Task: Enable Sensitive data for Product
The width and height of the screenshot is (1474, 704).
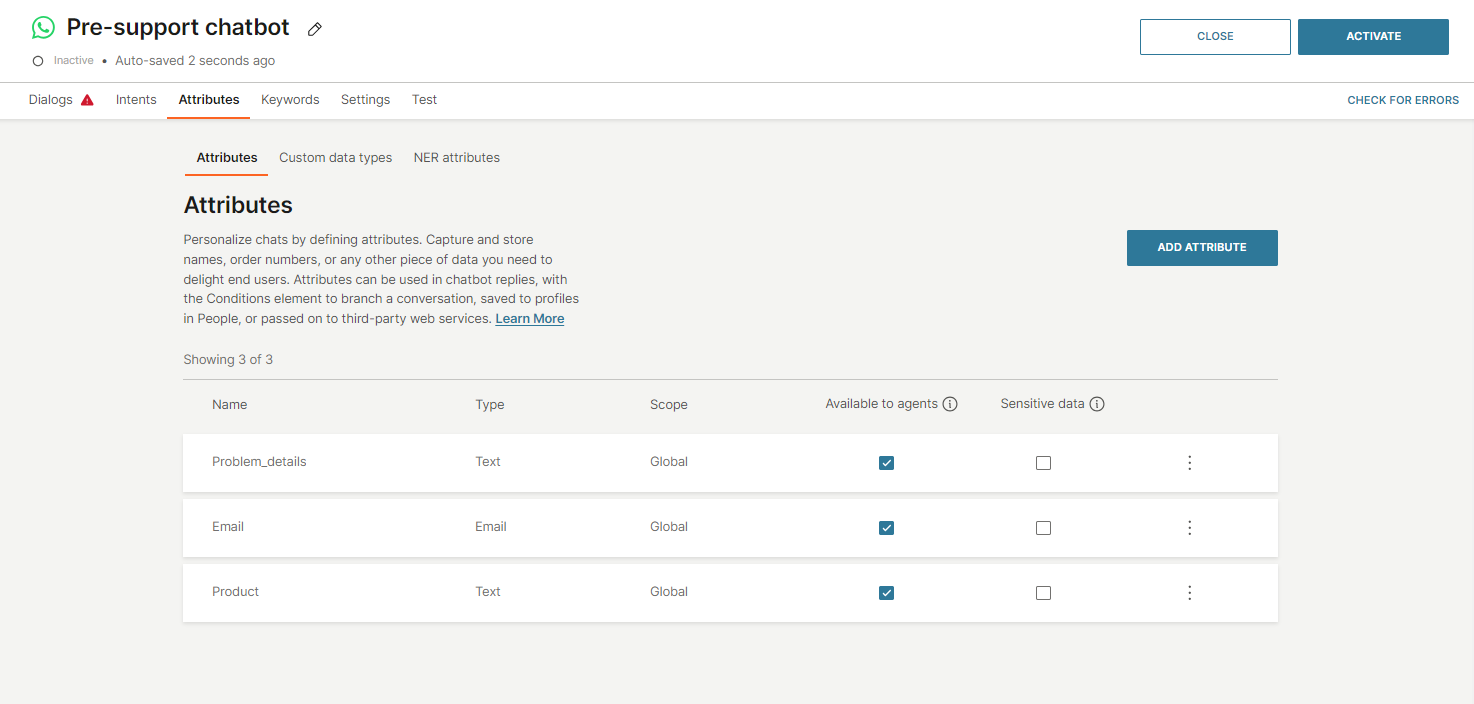Action: tap(1043, 592)
